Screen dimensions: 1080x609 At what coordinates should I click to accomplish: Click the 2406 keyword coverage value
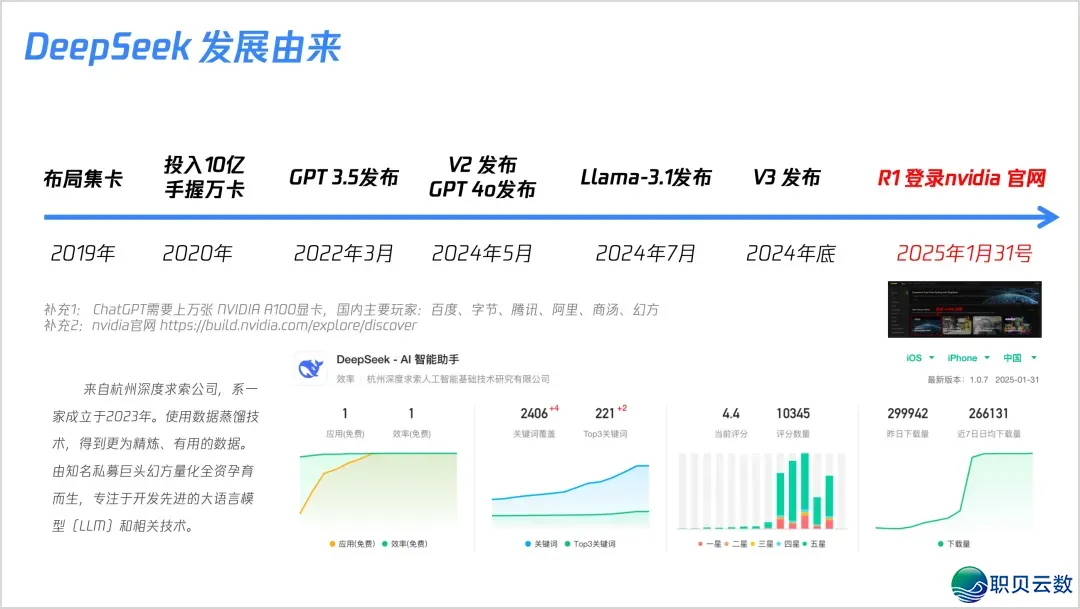tap(534, 413)
